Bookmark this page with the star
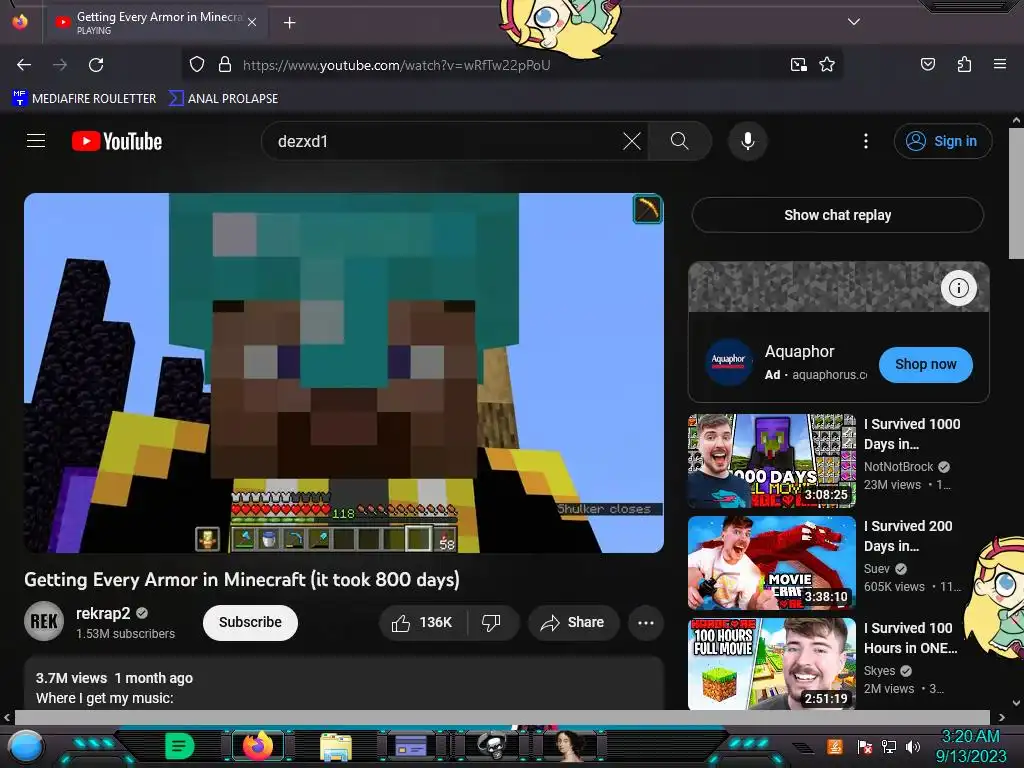 pyautogui.click(x=827, y=65)
